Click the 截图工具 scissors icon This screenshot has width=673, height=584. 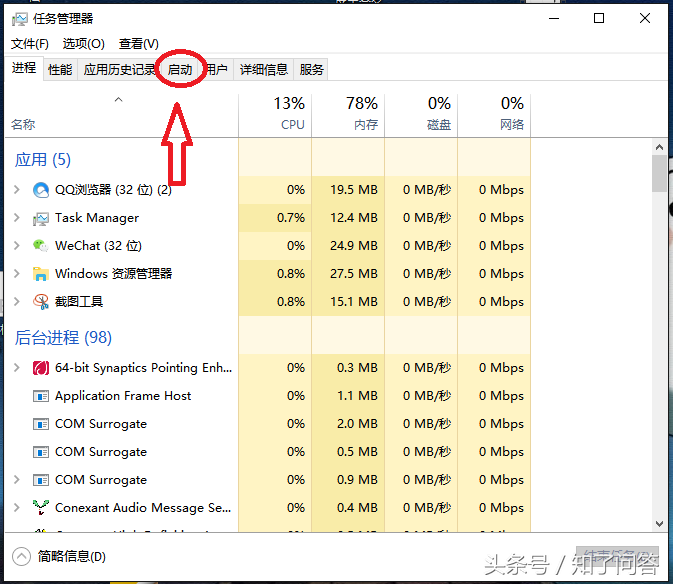(41, 302)
